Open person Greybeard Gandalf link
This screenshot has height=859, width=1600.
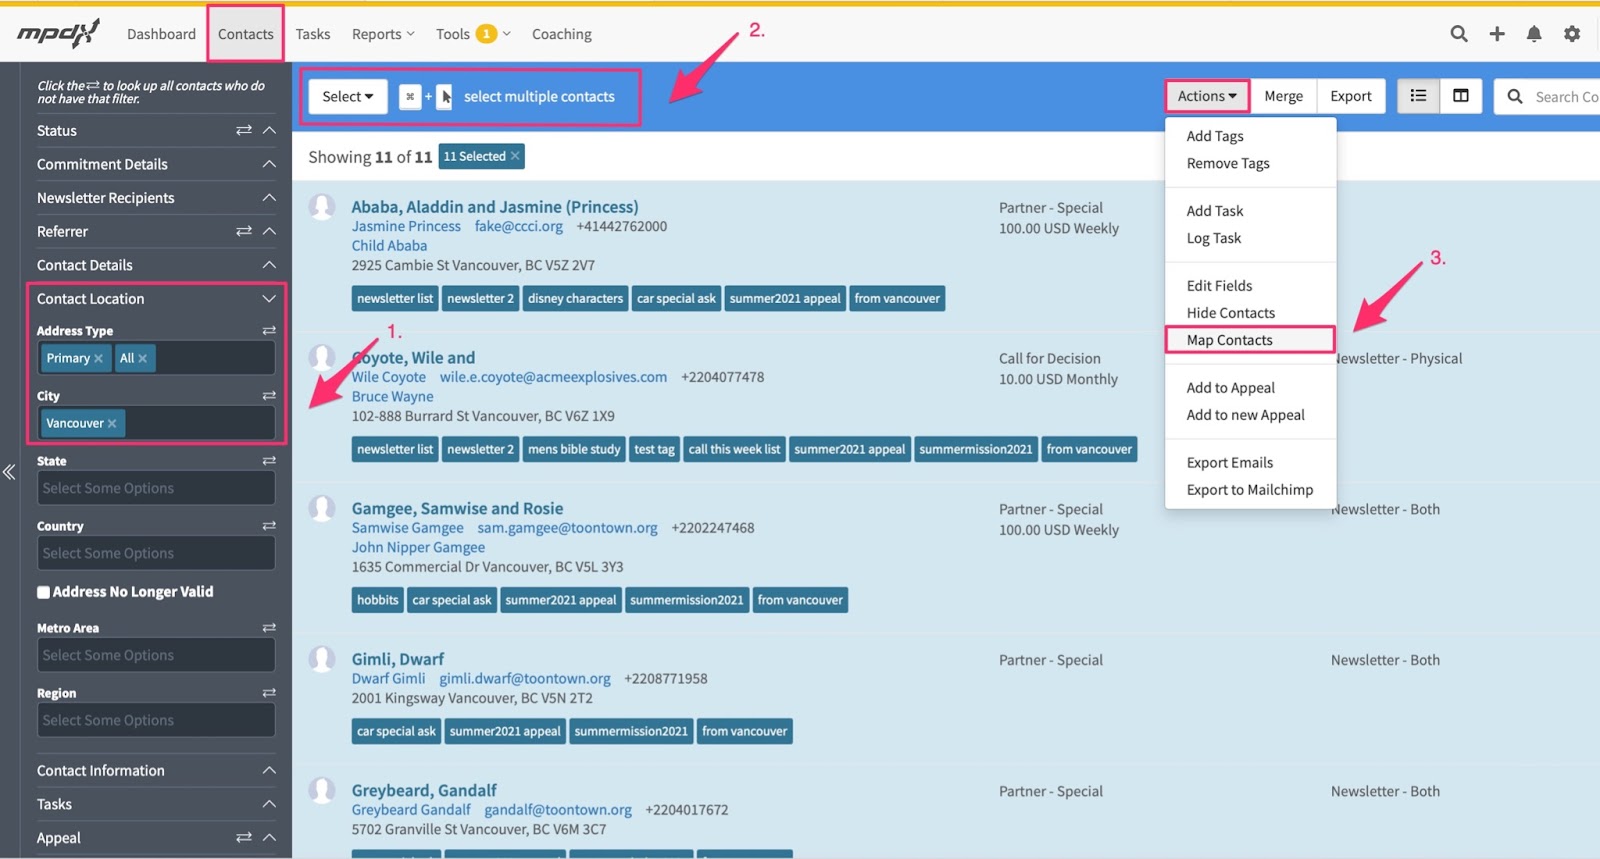tap(411, 810)
